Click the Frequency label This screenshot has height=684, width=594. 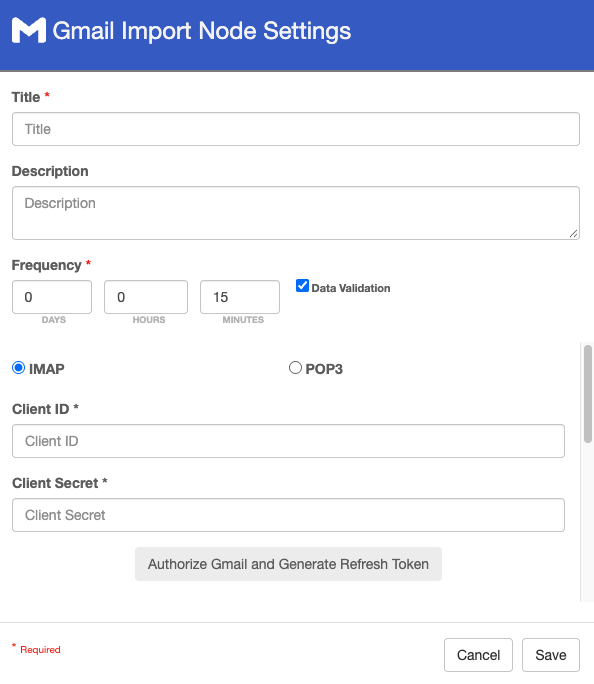pos(46,265)
